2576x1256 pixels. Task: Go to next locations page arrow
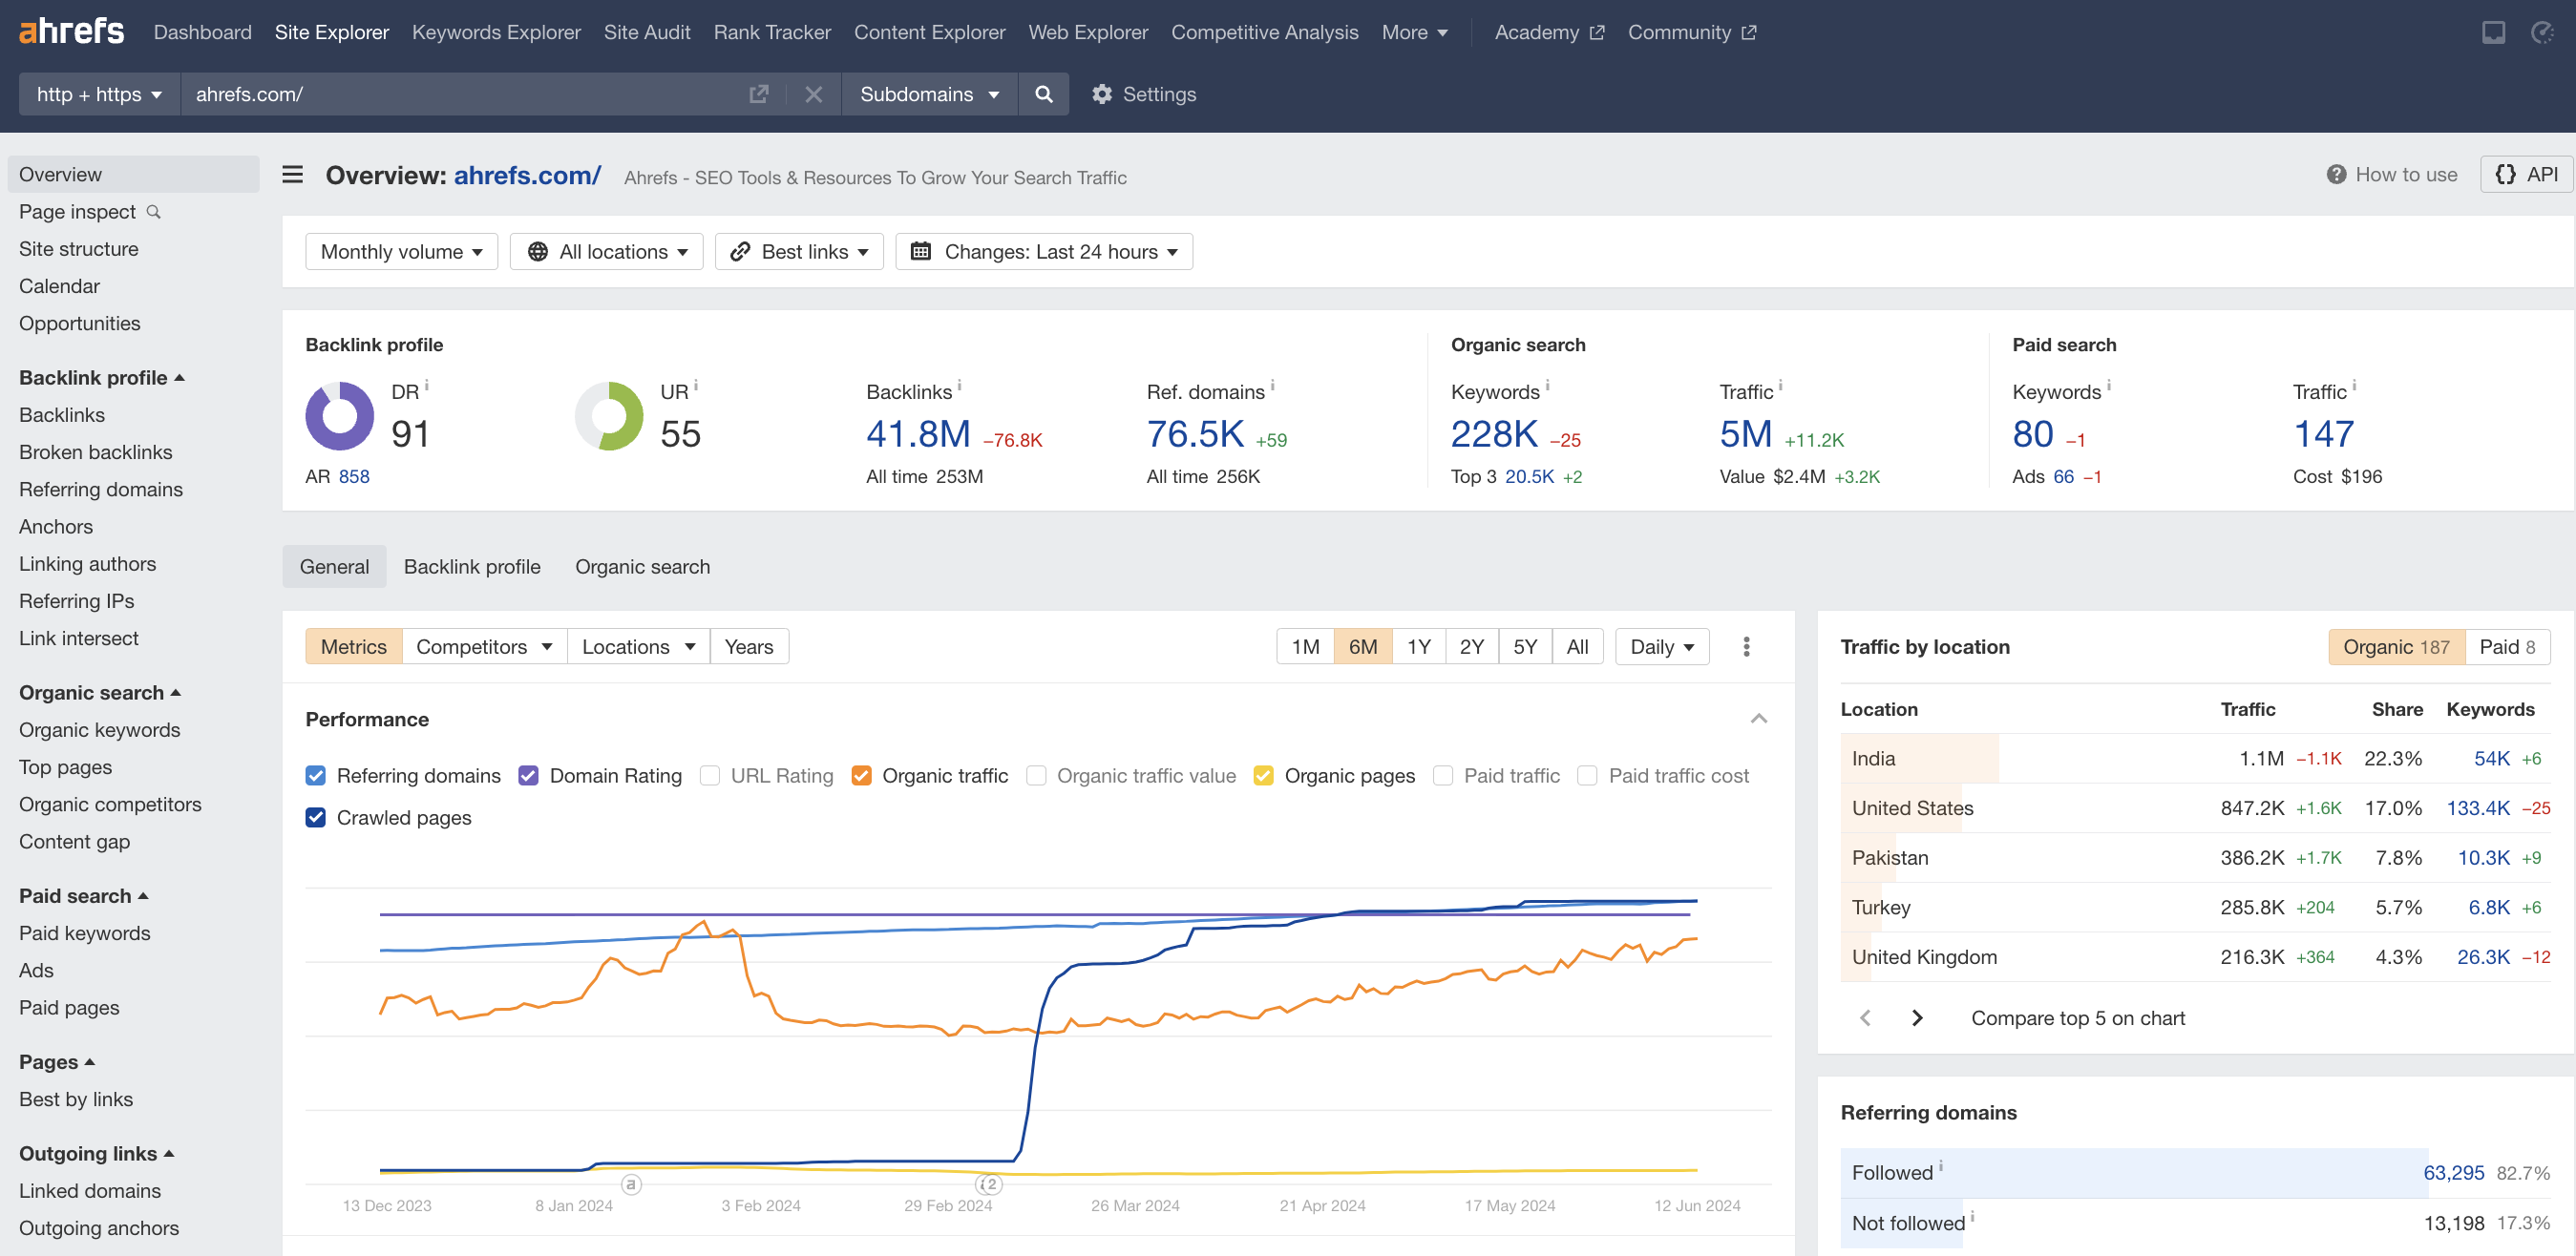[x=1917, y=1018]
